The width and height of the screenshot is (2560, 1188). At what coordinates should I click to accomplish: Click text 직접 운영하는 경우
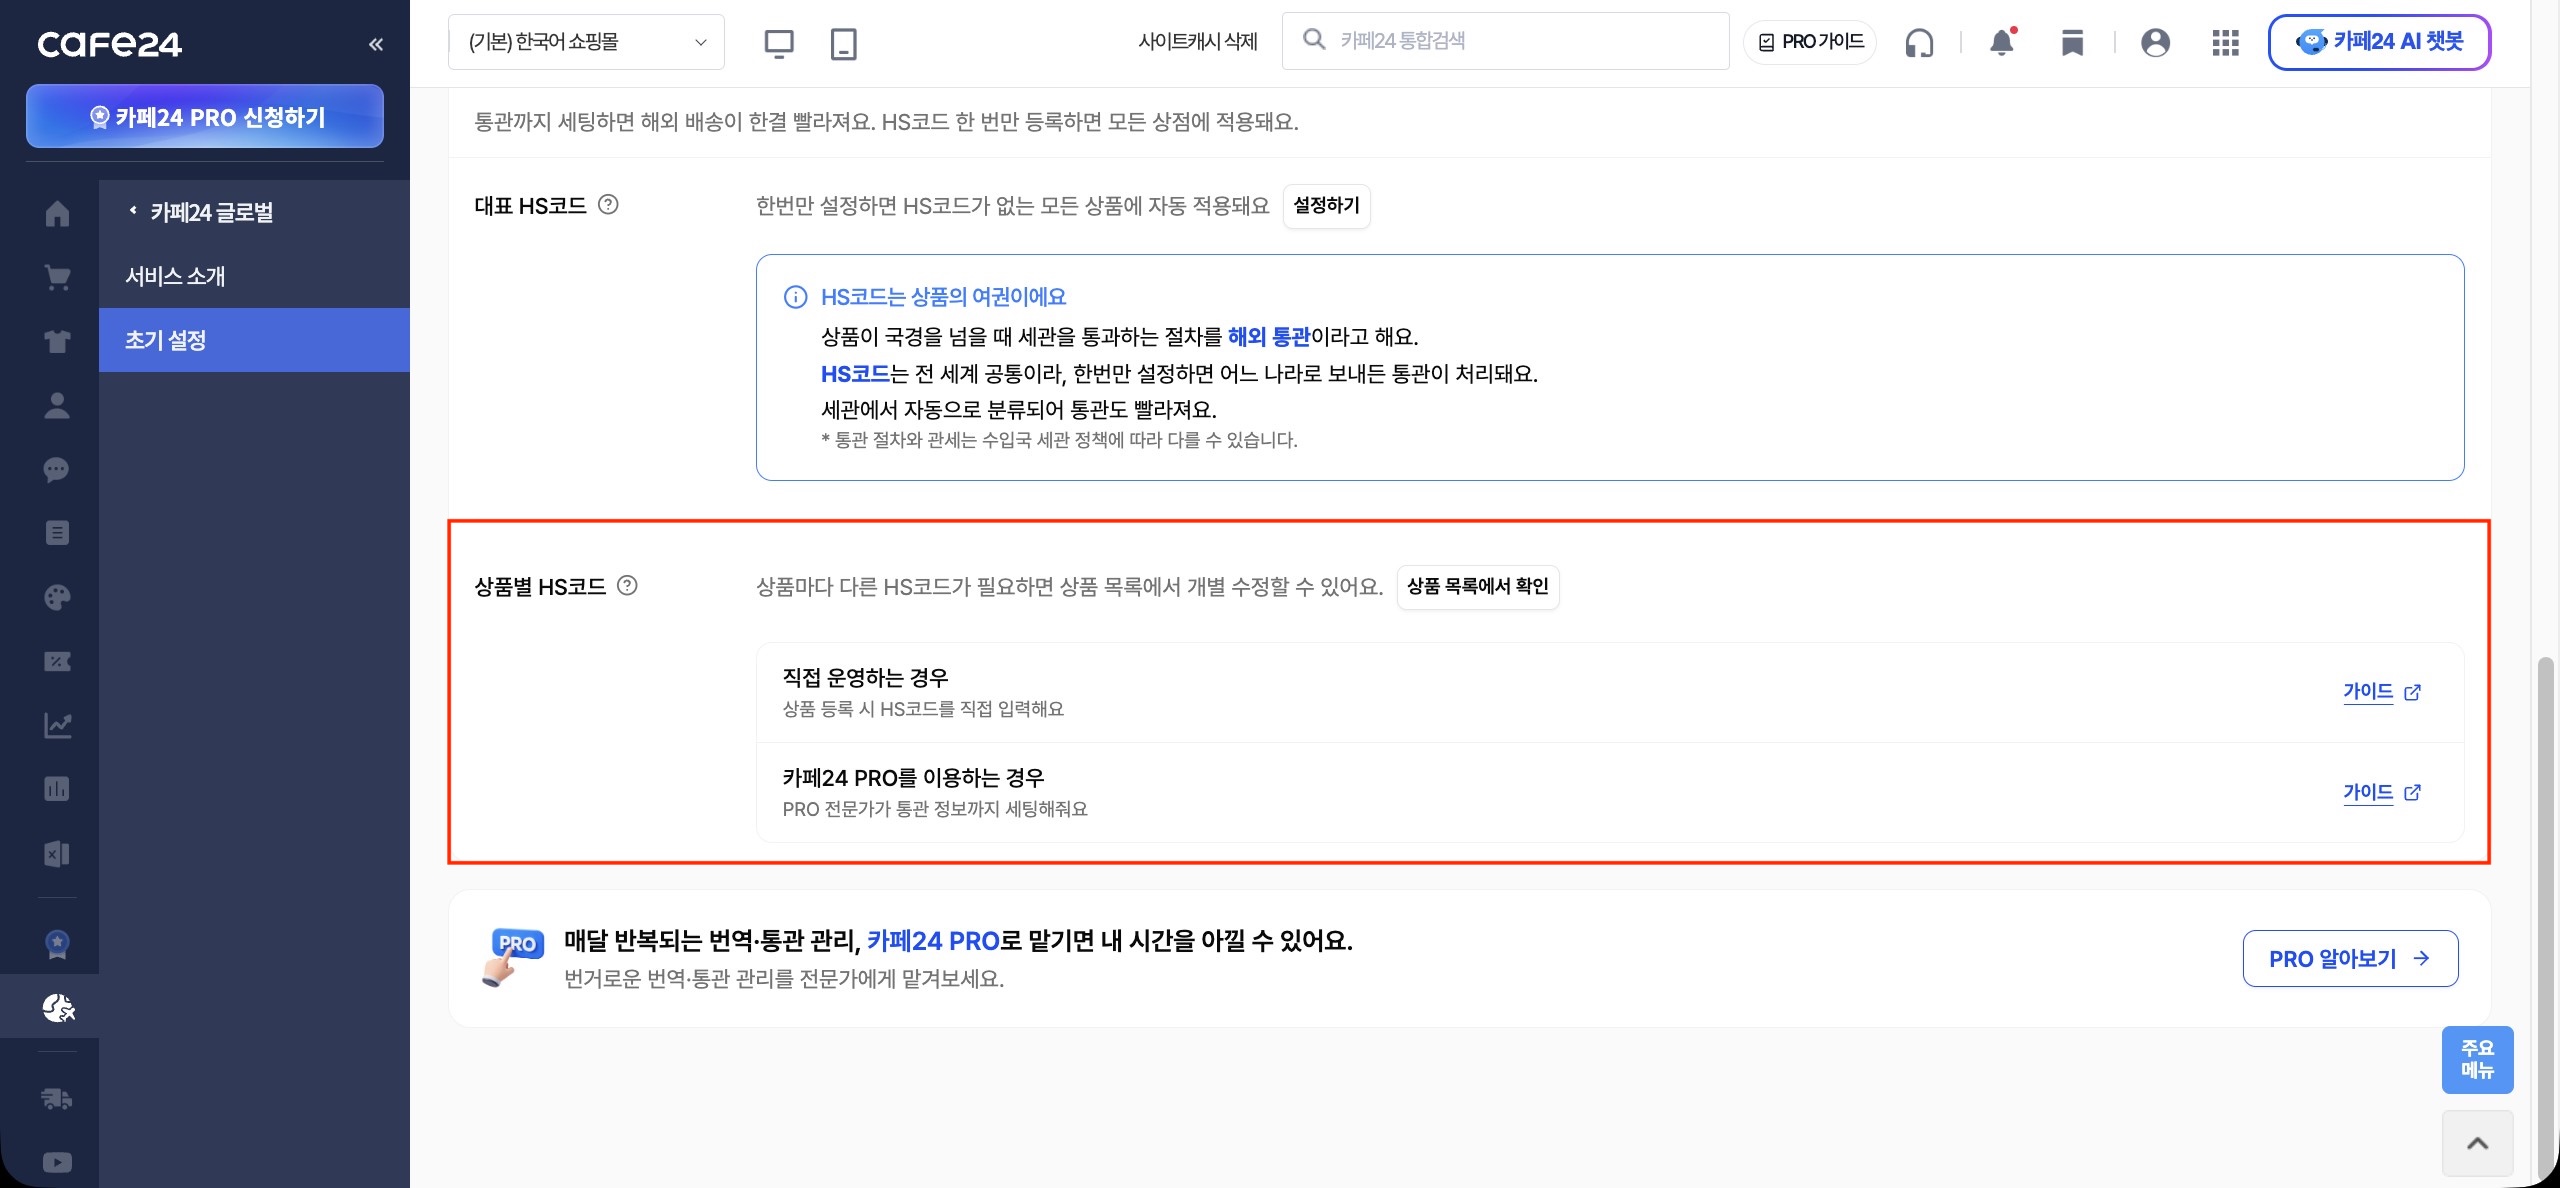865,677
